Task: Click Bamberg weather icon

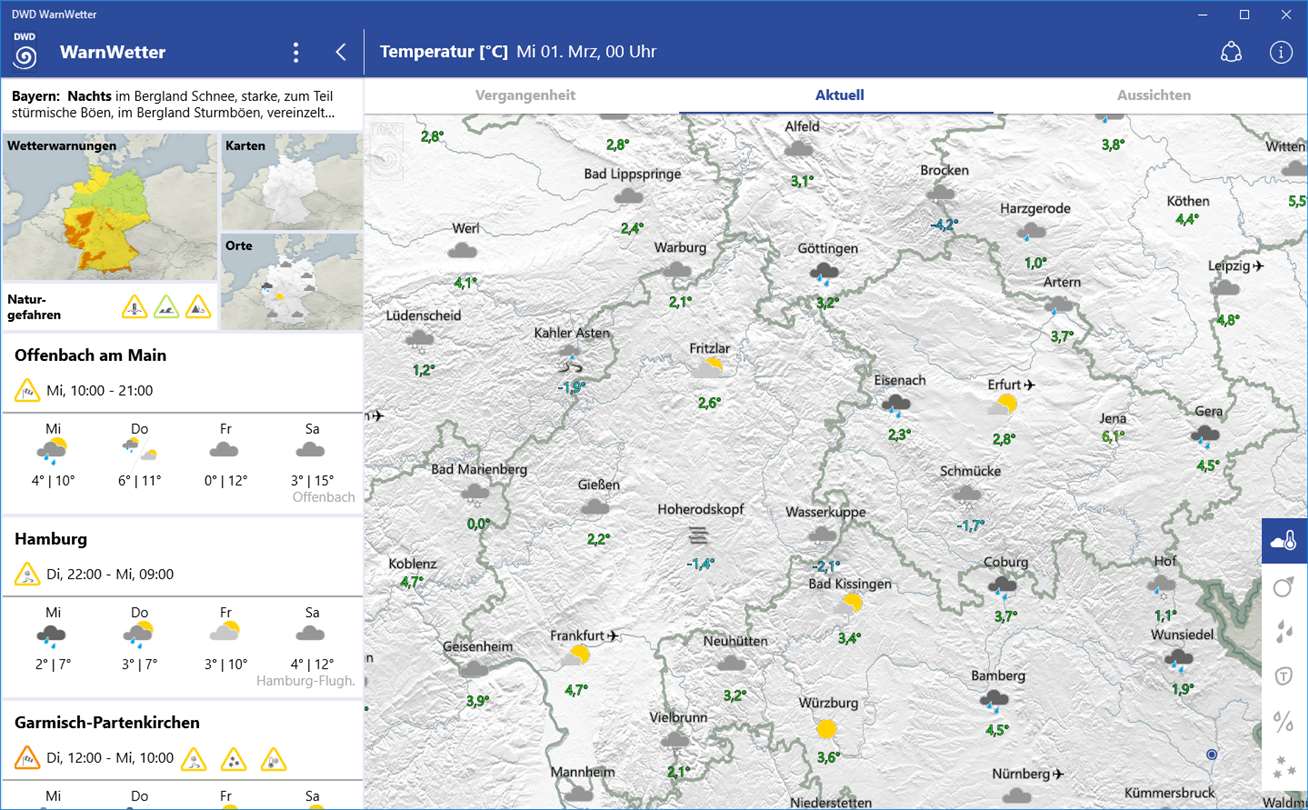Action: 994,701
